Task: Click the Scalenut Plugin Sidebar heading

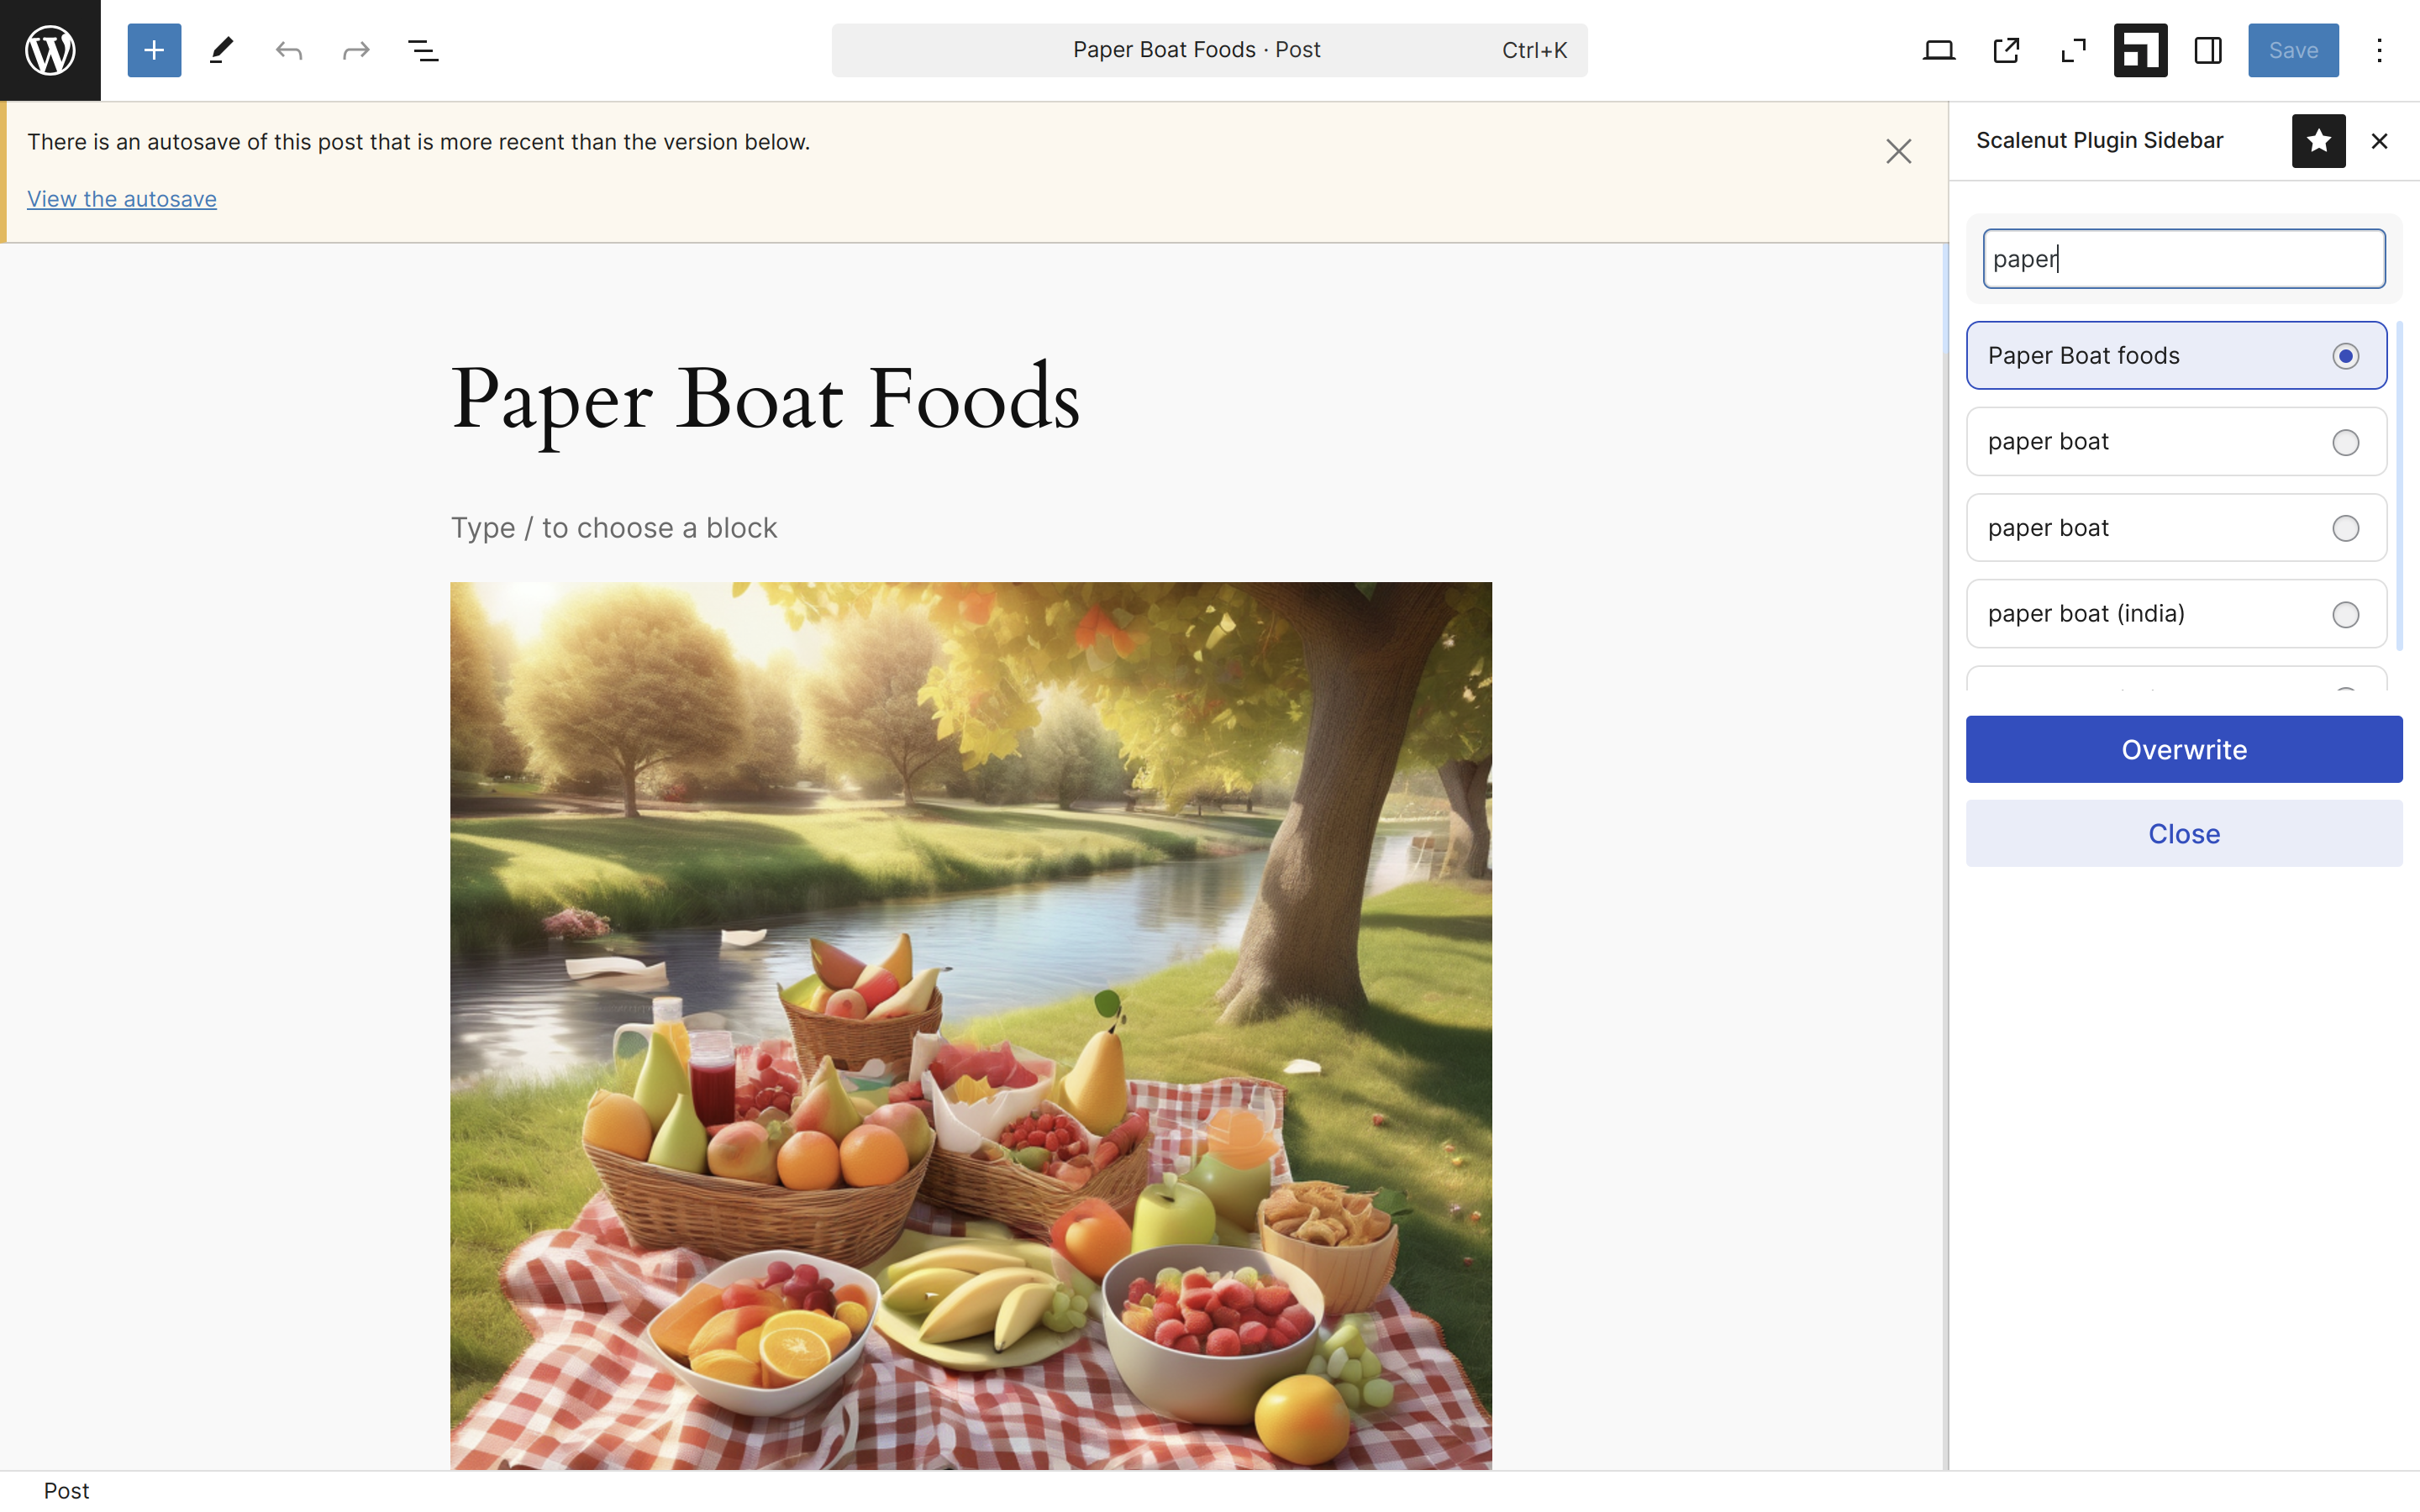Action: (2099, 141)
